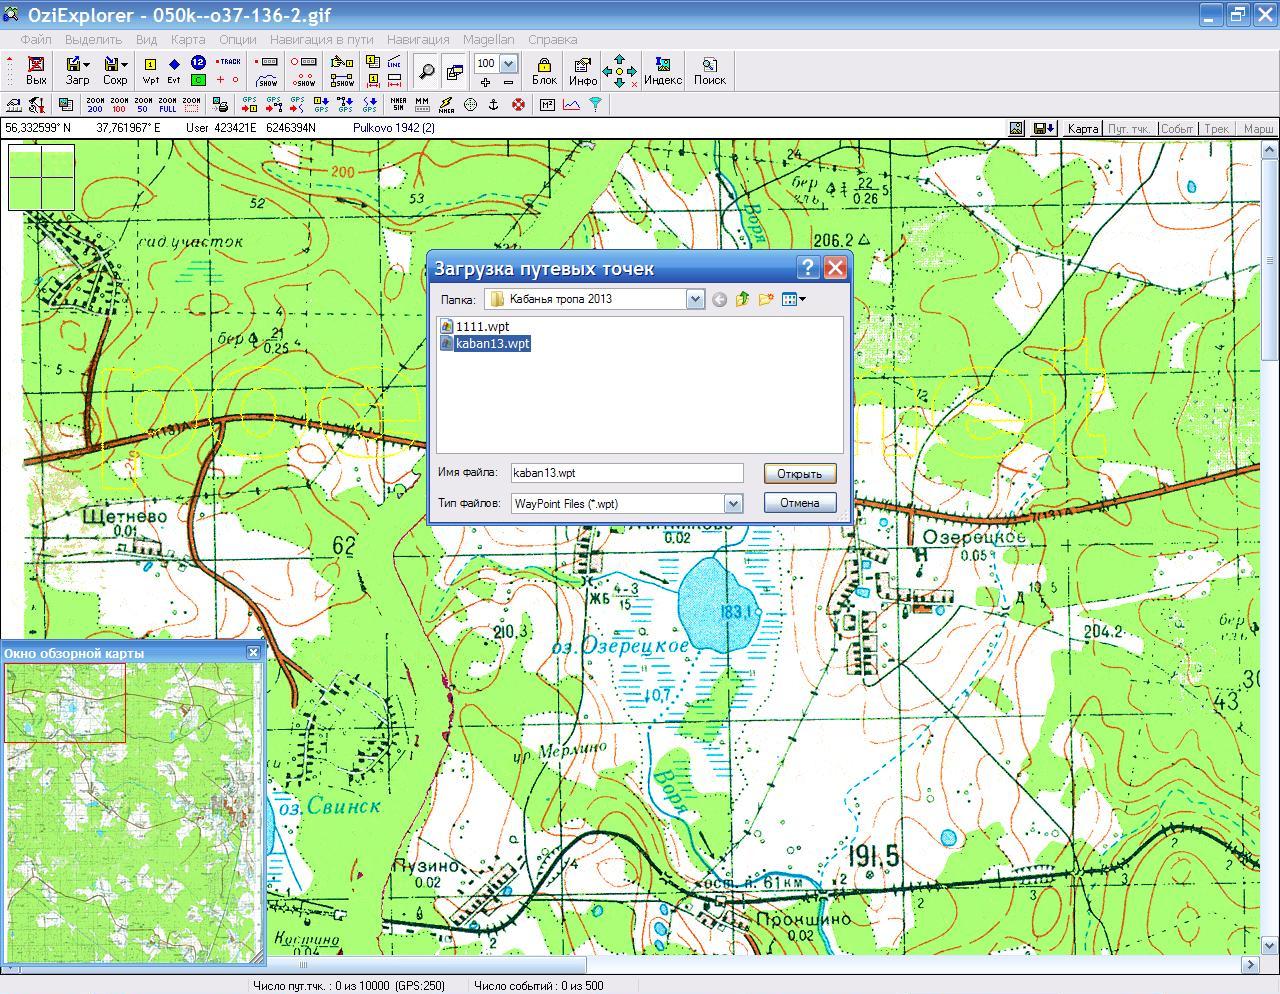Click the anchor alarm icon

pos(494,104)
